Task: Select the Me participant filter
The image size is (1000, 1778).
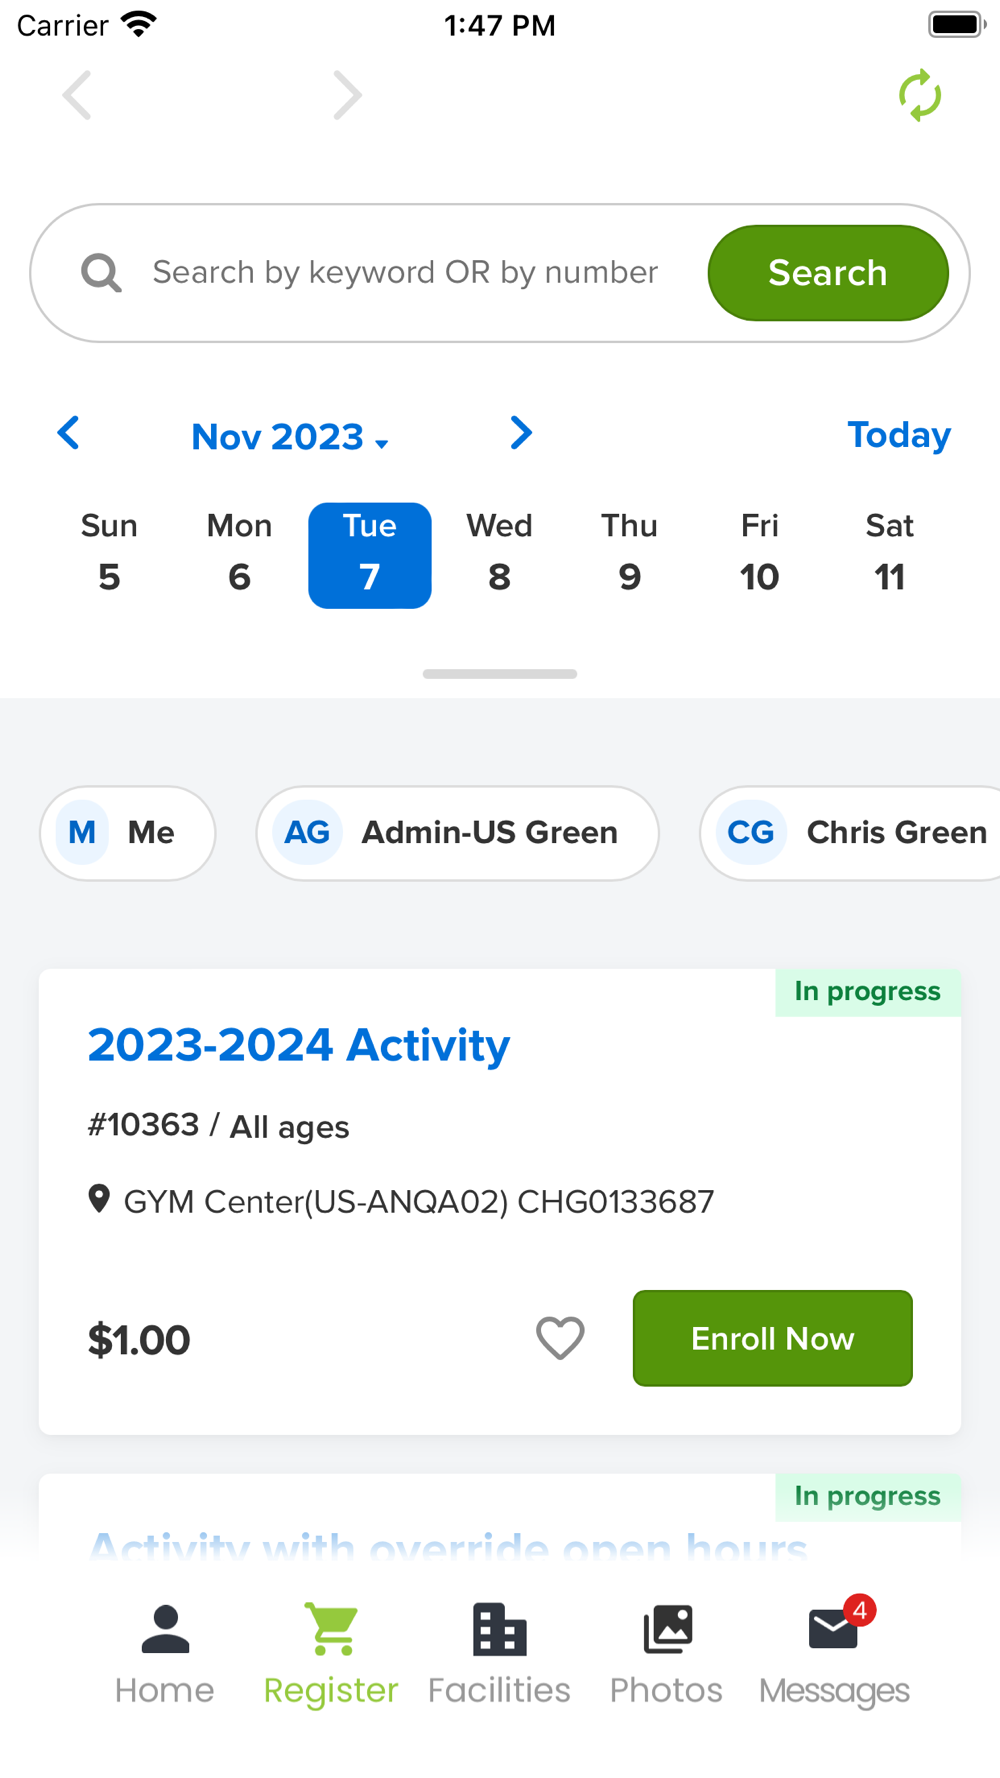Action: (127, 833)
